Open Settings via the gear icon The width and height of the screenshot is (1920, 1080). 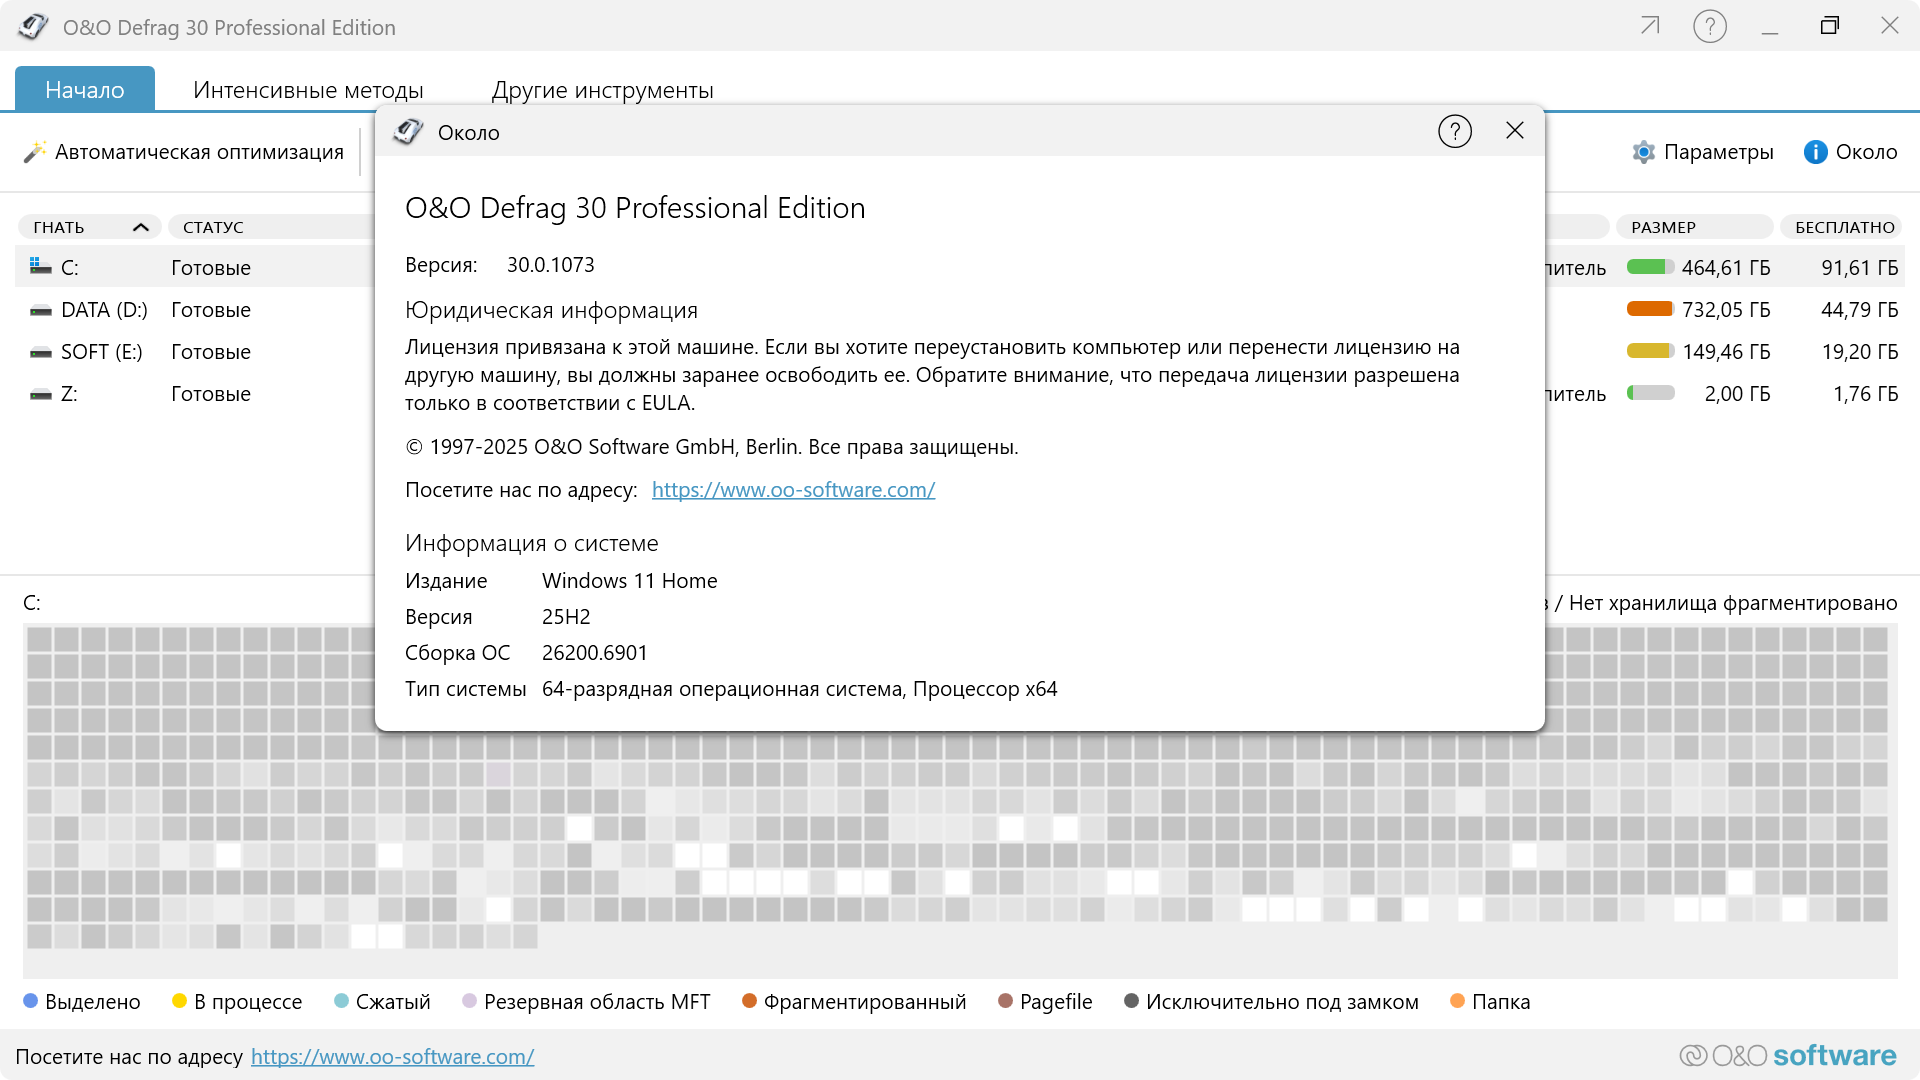[1643, 152]
